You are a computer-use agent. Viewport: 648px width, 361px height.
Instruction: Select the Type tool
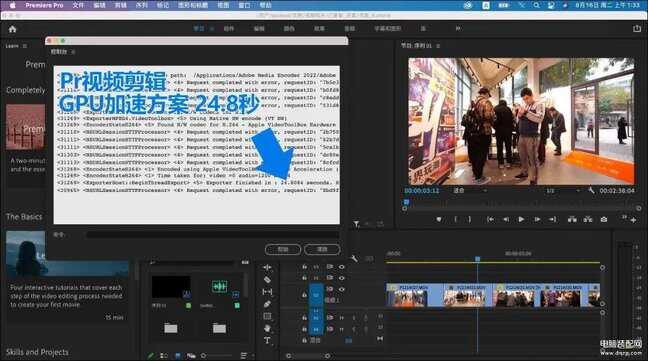pyautogui.click(x=267, y=340)
